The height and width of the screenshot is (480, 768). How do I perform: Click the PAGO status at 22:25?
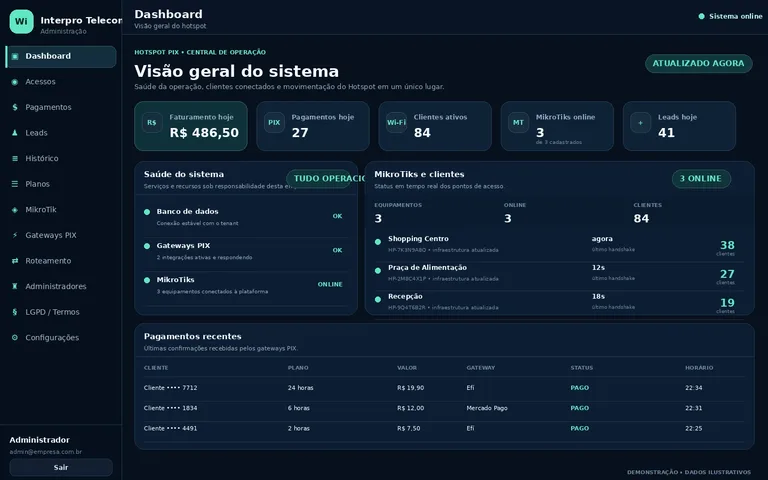(579, 429)
